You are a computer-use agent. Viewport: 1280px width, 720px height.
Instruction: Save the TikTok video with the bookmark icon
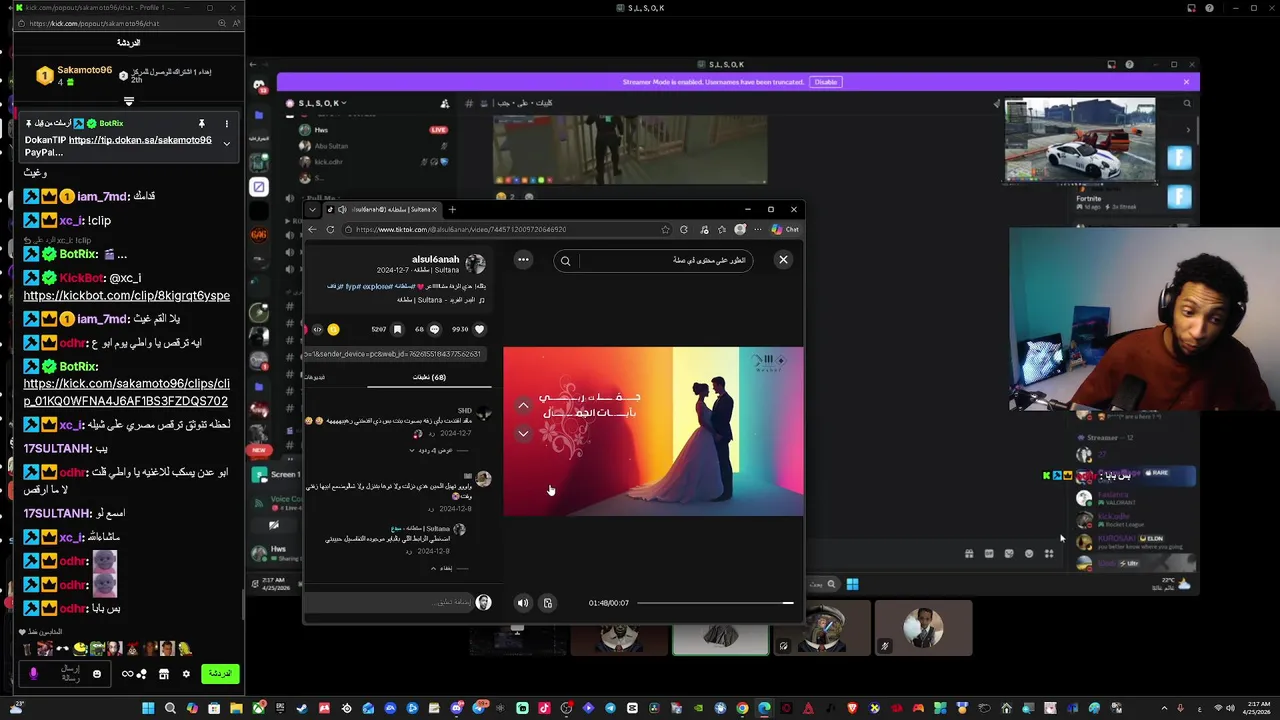pyautogui.click(x=397, y=329)
